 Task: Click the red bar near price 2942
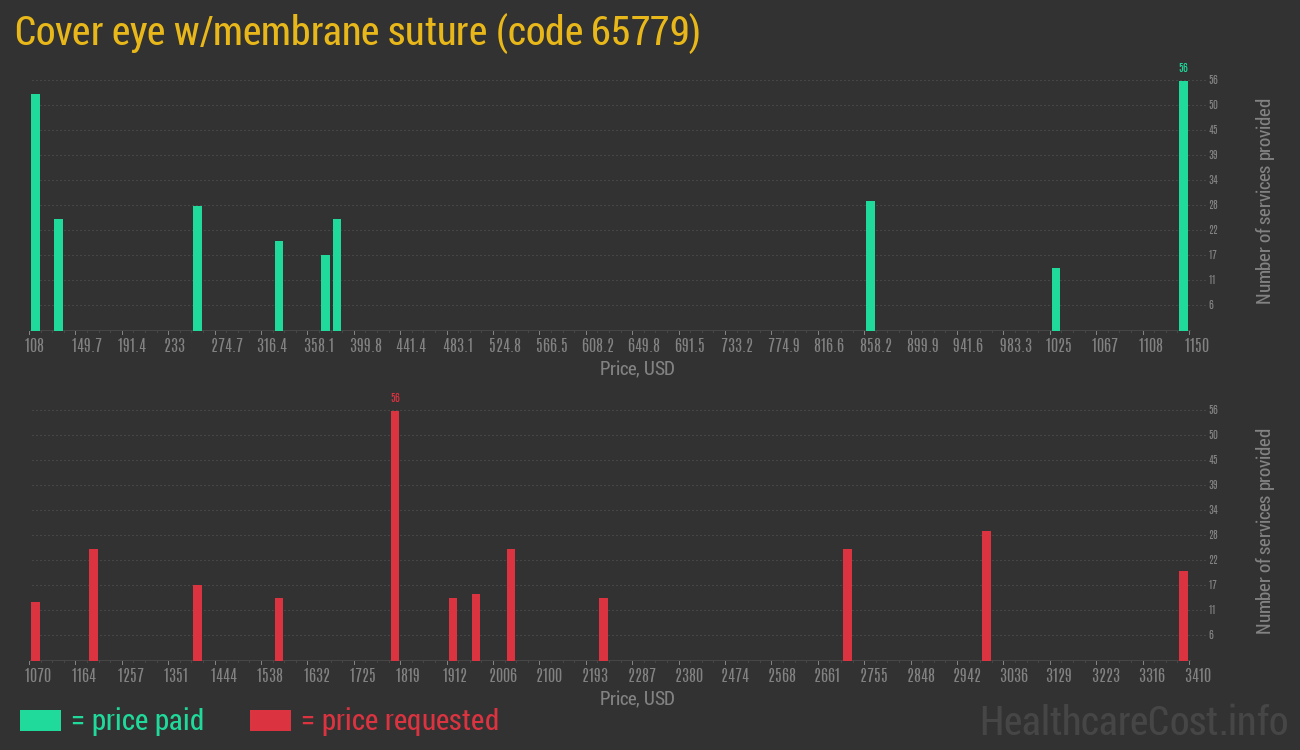986,595
